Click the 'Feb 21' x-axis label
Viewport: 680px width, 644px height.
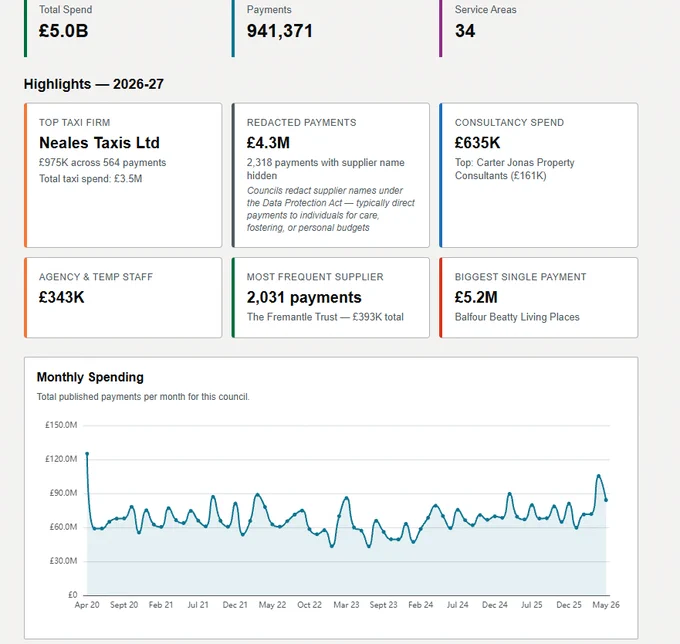pyautogui.click(x=161, y=605)
